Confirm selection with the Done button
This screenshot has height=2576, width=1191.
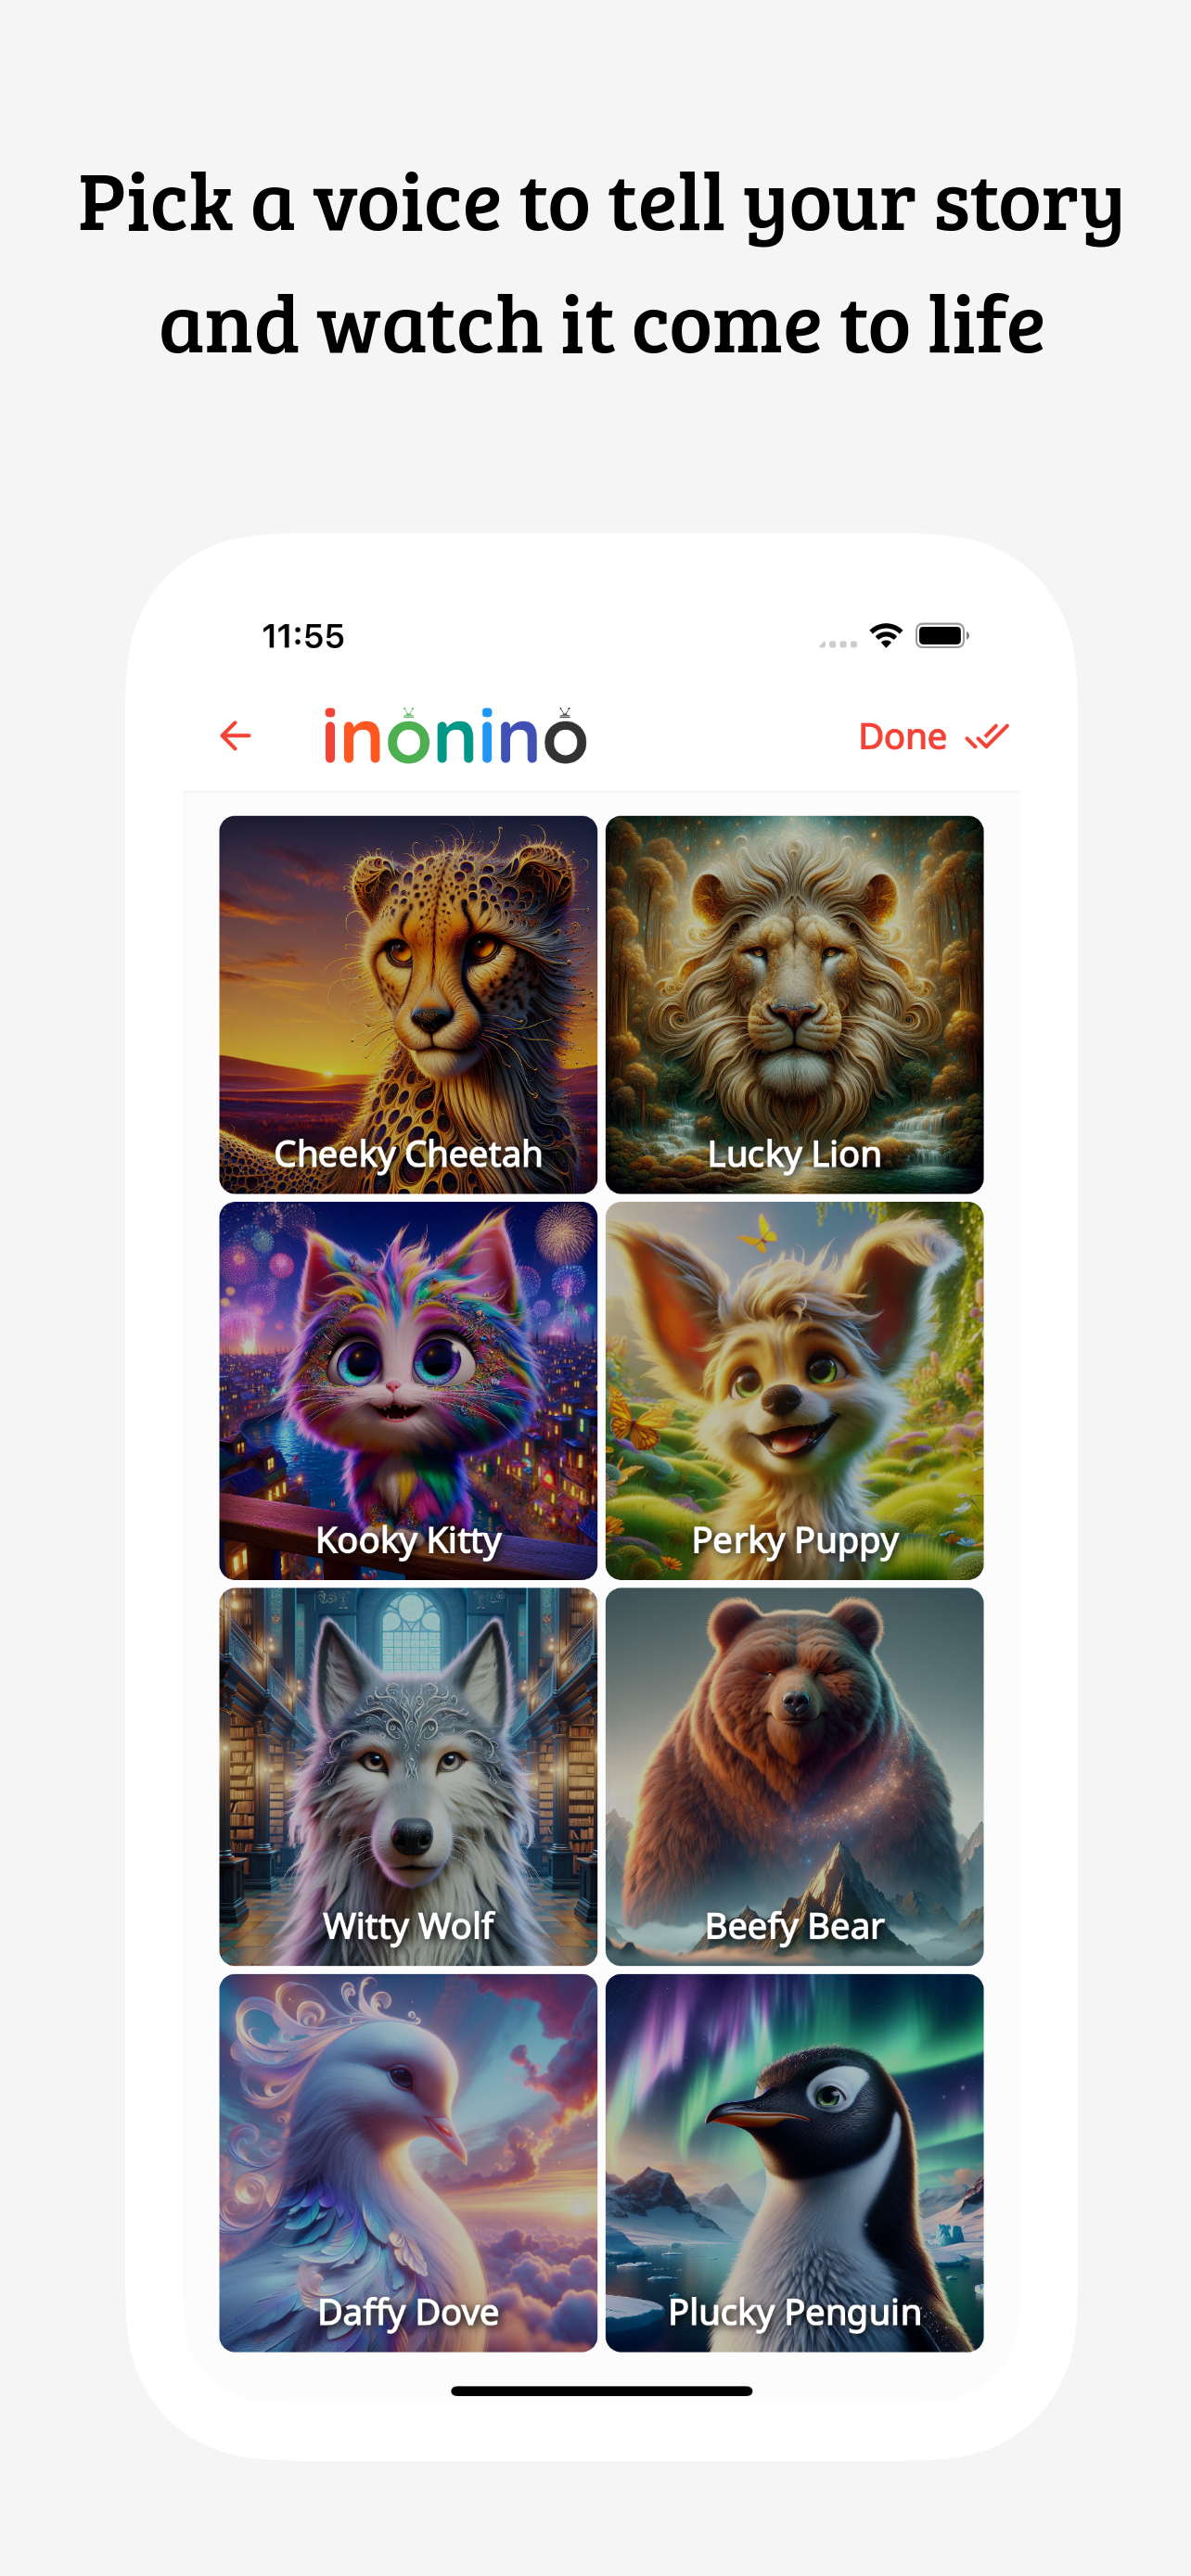(x=933, y=737)
